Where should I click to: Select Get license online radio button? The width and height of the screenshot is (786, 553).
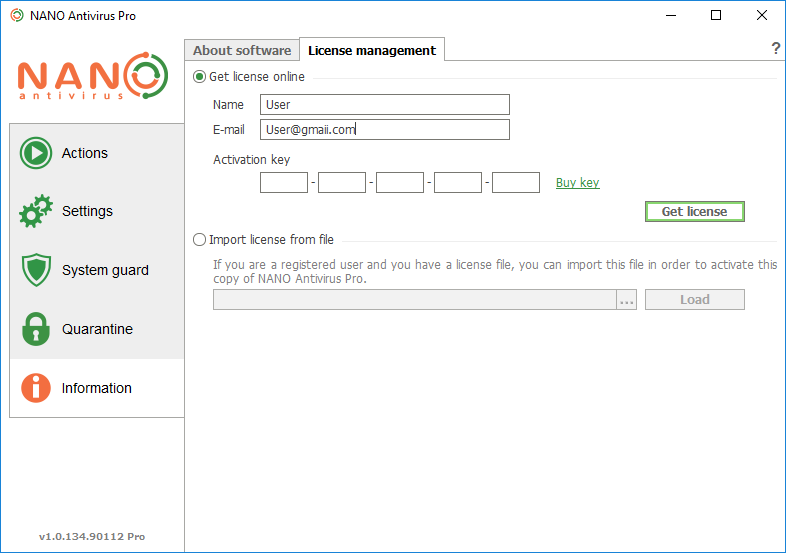[200, 77]
